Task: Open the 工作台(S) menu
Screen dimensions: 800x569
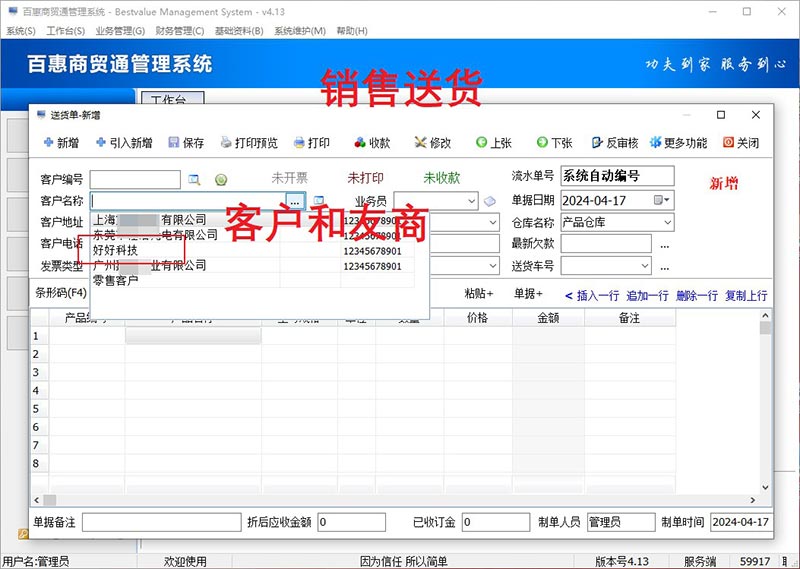Action: pyautogui.click(x=66, y=31)
